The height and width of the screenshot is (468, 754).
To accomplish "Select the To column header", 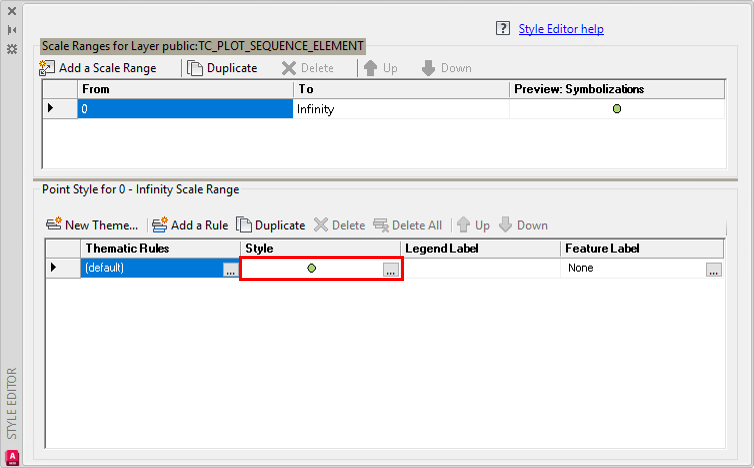I will click(401, 89).
